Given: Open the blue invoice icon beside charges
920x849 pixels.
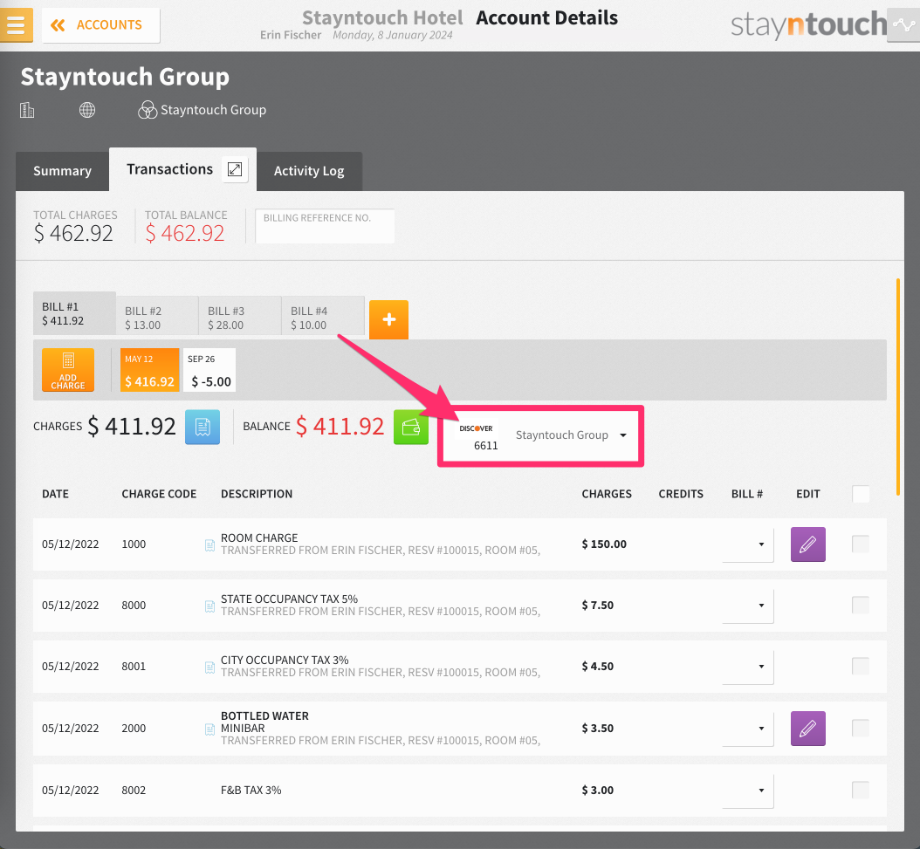Looking at the screenshot, I should [x=202, y=427].
